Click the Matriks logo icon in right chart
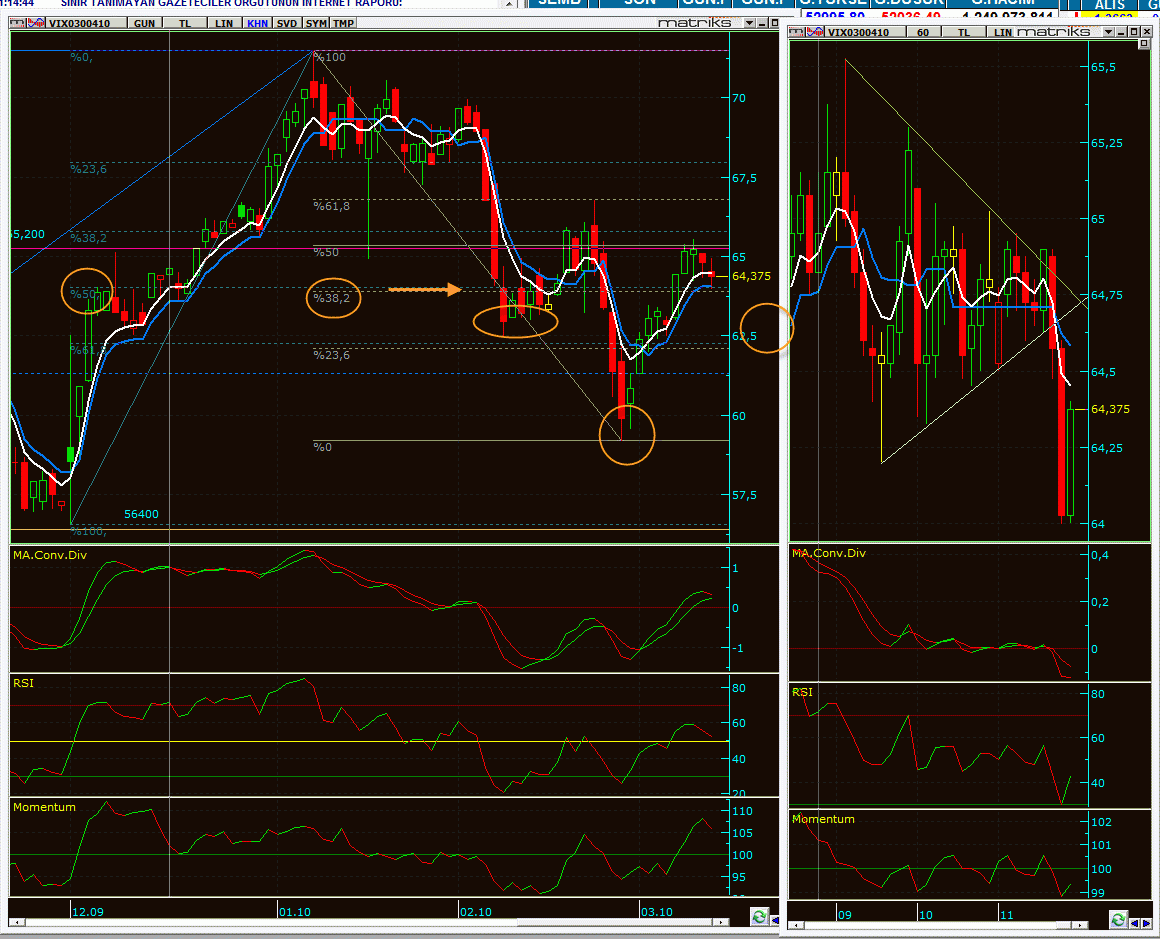Image resolution: width=1160 pixels, height=939 pixels. (797, 32)
